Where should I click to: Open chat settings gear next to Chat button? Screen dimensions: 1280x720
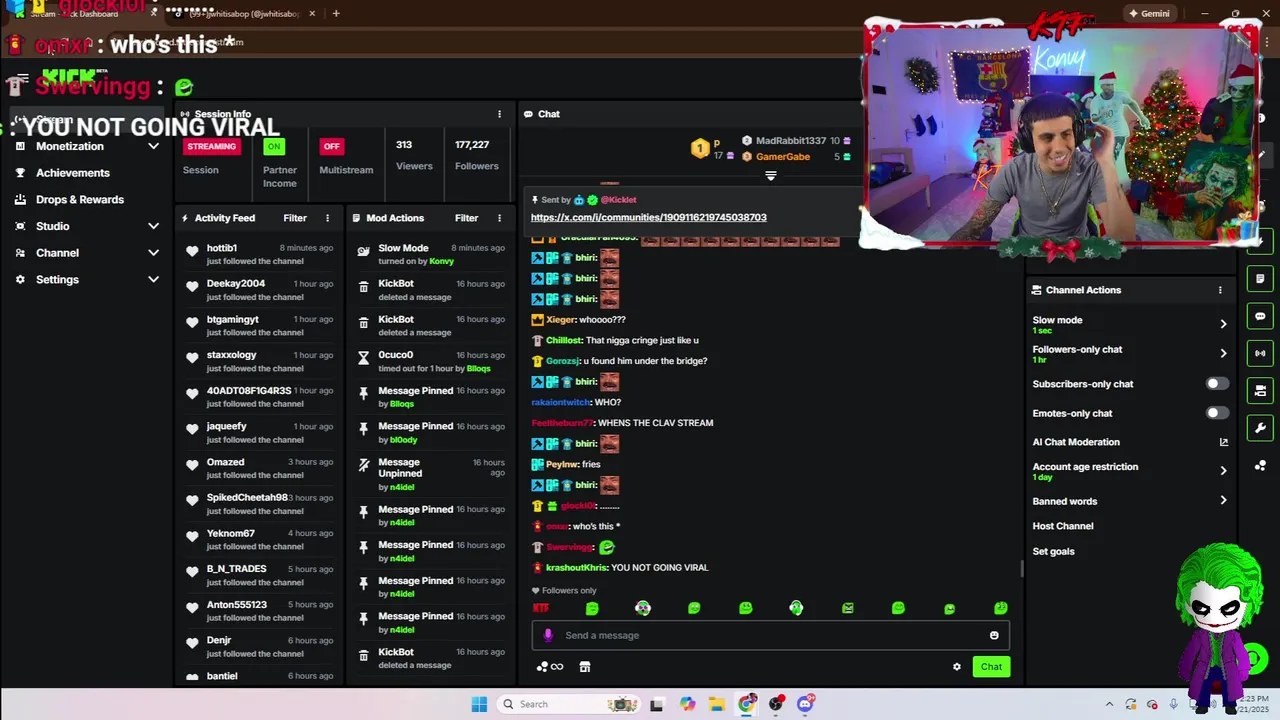957,667
